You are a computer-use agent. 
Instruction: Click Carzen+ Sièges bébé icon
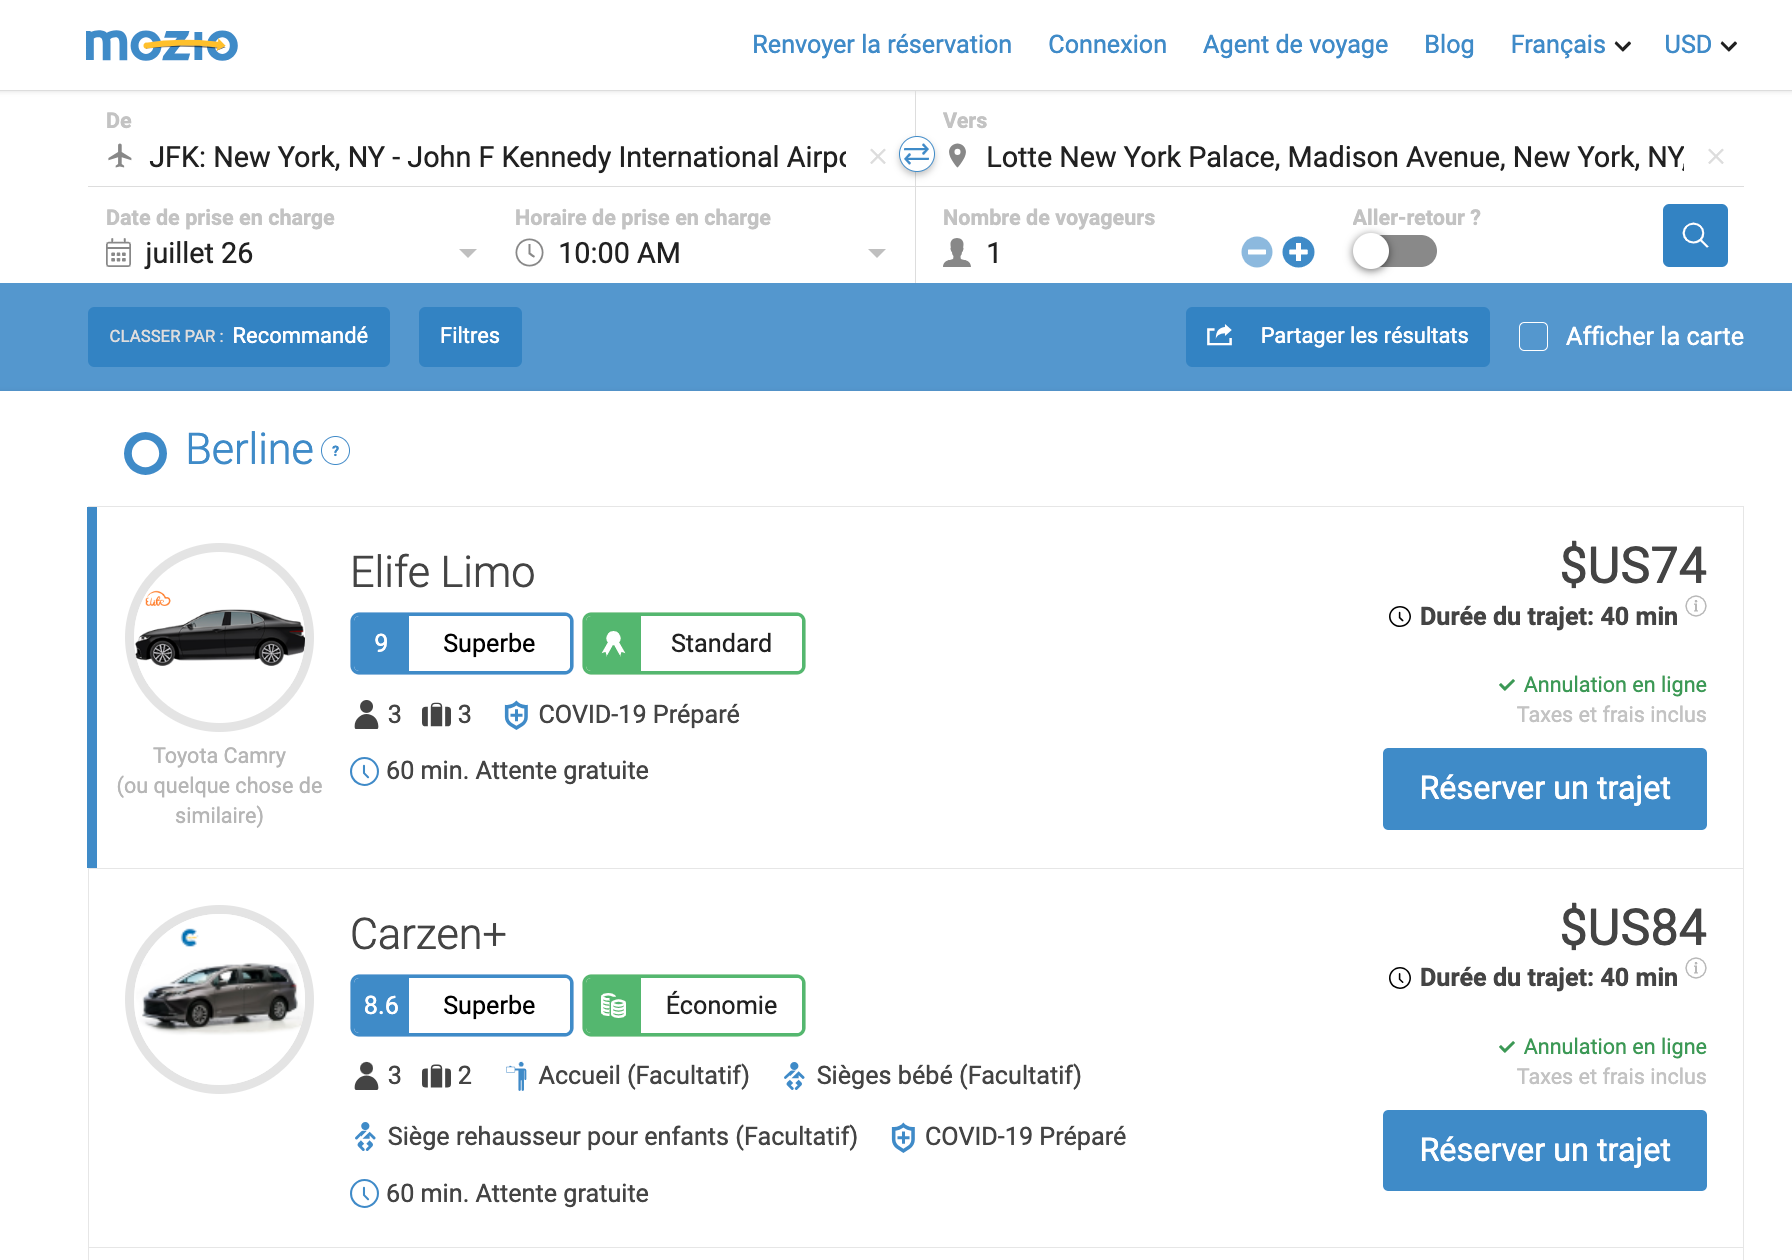[794, 1076]
